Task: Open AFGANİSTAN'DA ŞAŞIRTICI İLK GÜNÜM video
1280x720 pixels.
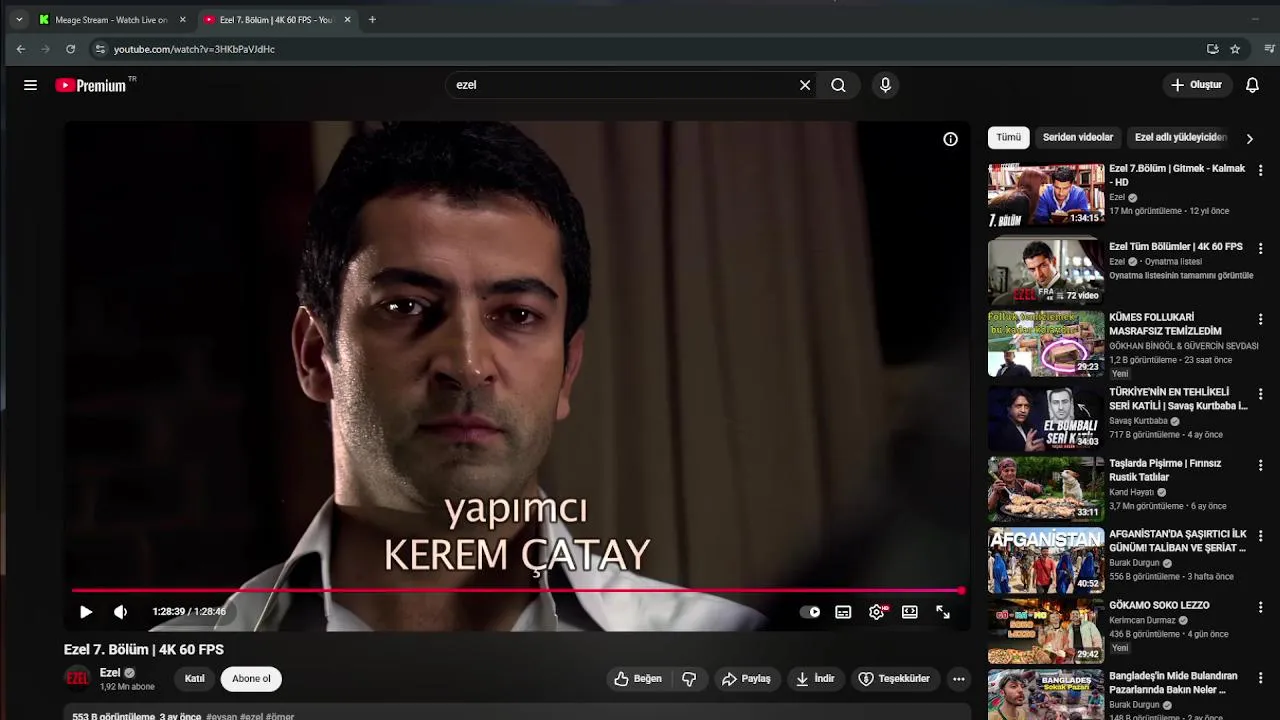Action: point(1178,541)
